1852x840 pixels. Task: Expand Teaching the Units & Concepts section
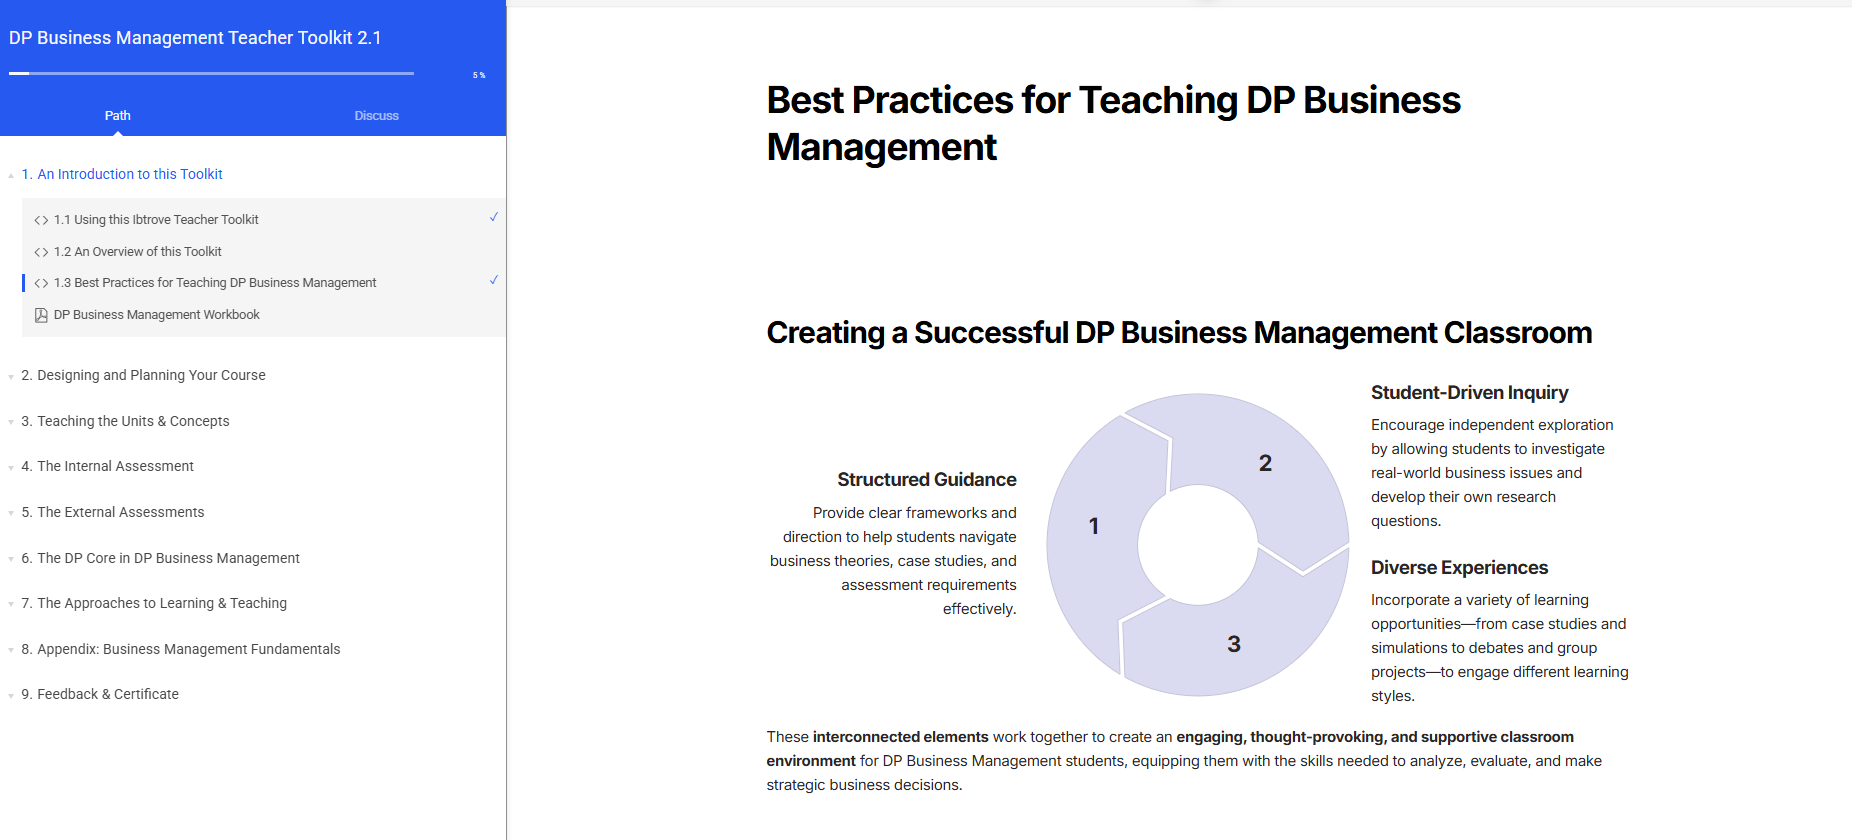(133, 421)
